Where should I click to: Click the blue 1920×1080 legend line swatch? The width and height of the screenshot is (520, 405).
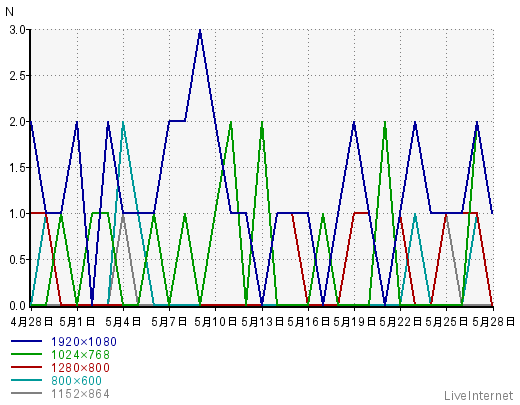pos(27,341)
